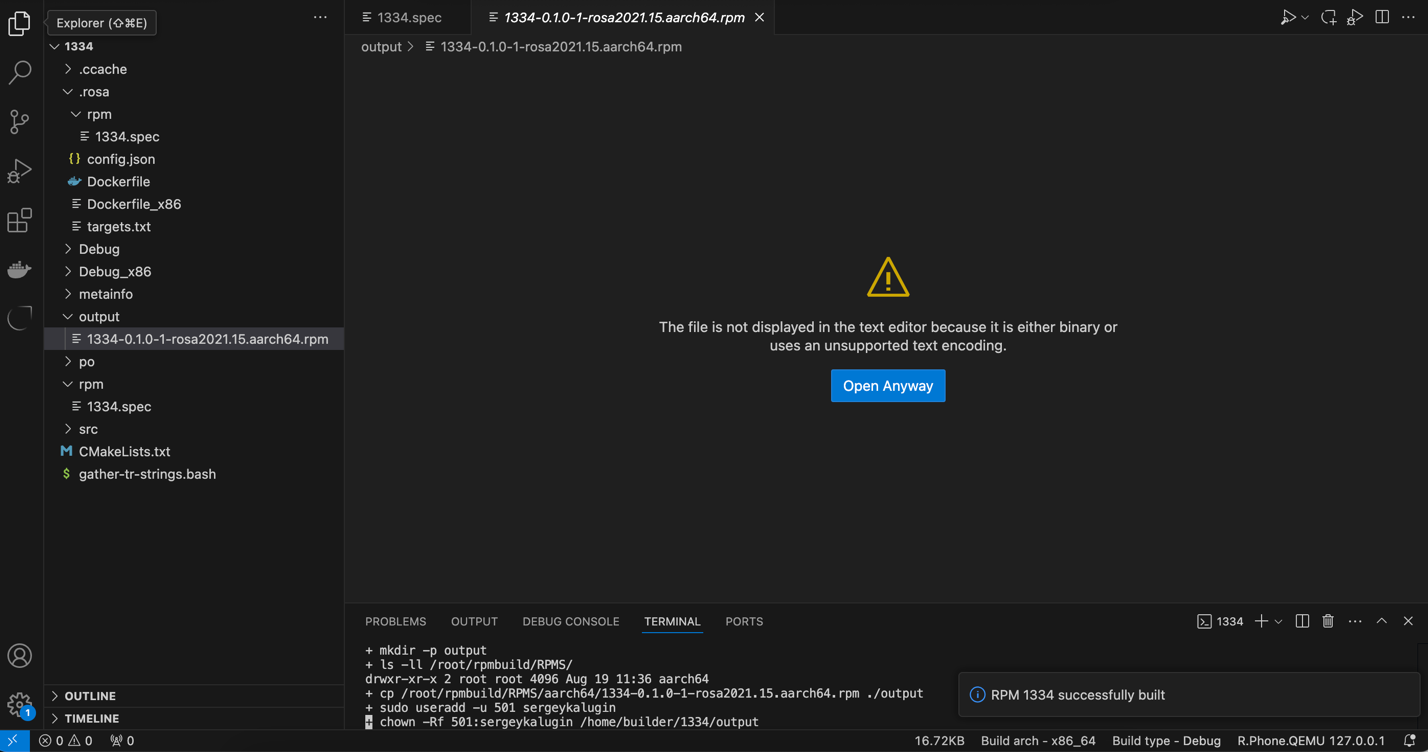Open the Docker view in activity bar
This screenshot has width=1428, height=752.
pyautogui.click(x=20, y=270)
